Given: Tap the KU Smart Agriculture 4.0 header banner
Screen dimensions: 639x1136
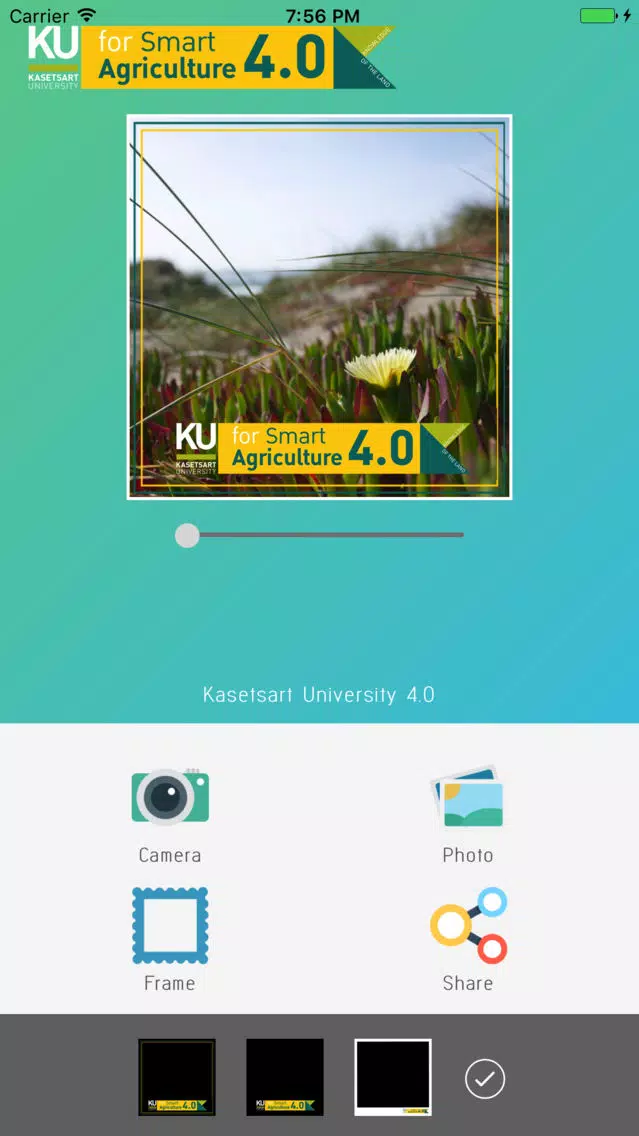Looking at the screenshot, I should click(211, 58).
